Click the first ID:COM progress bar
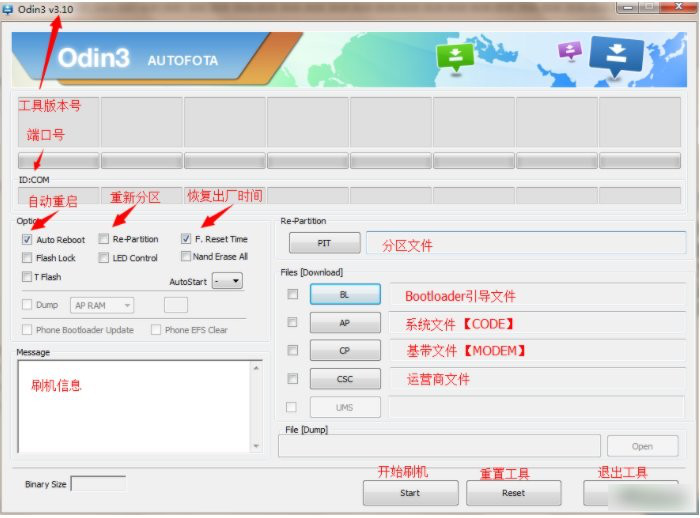 point(58,161)
